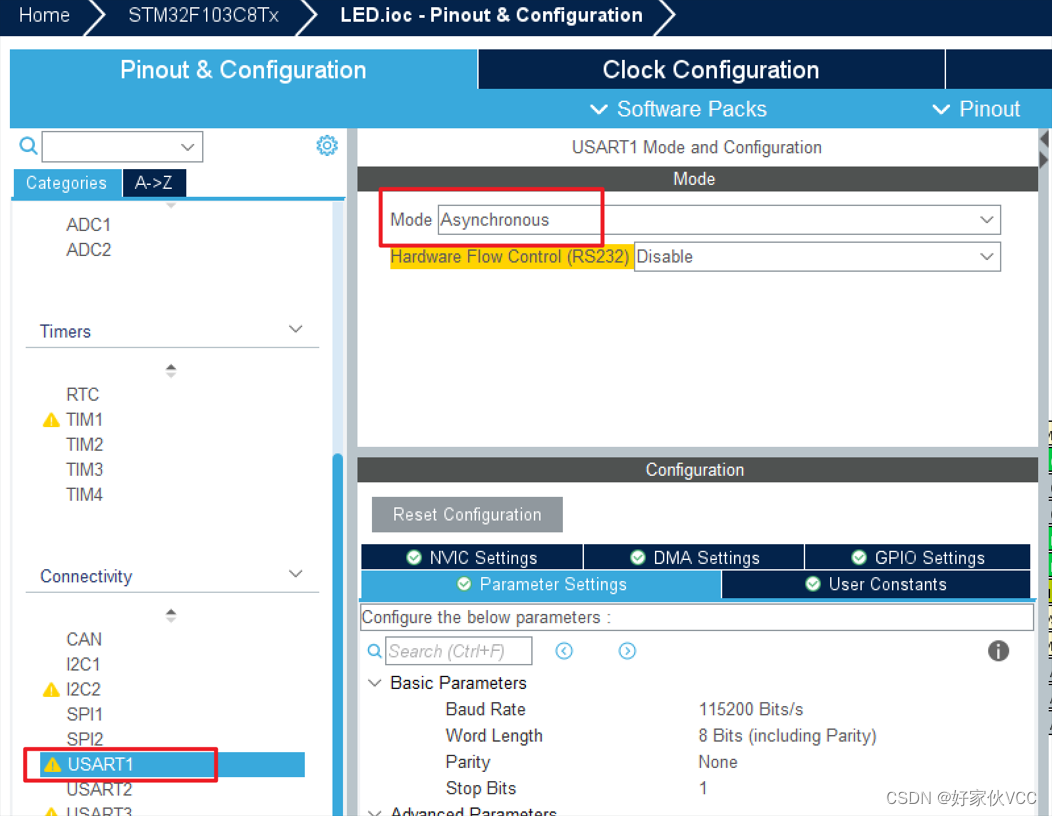Click the warning icon beside TIM1

point(51,420)
